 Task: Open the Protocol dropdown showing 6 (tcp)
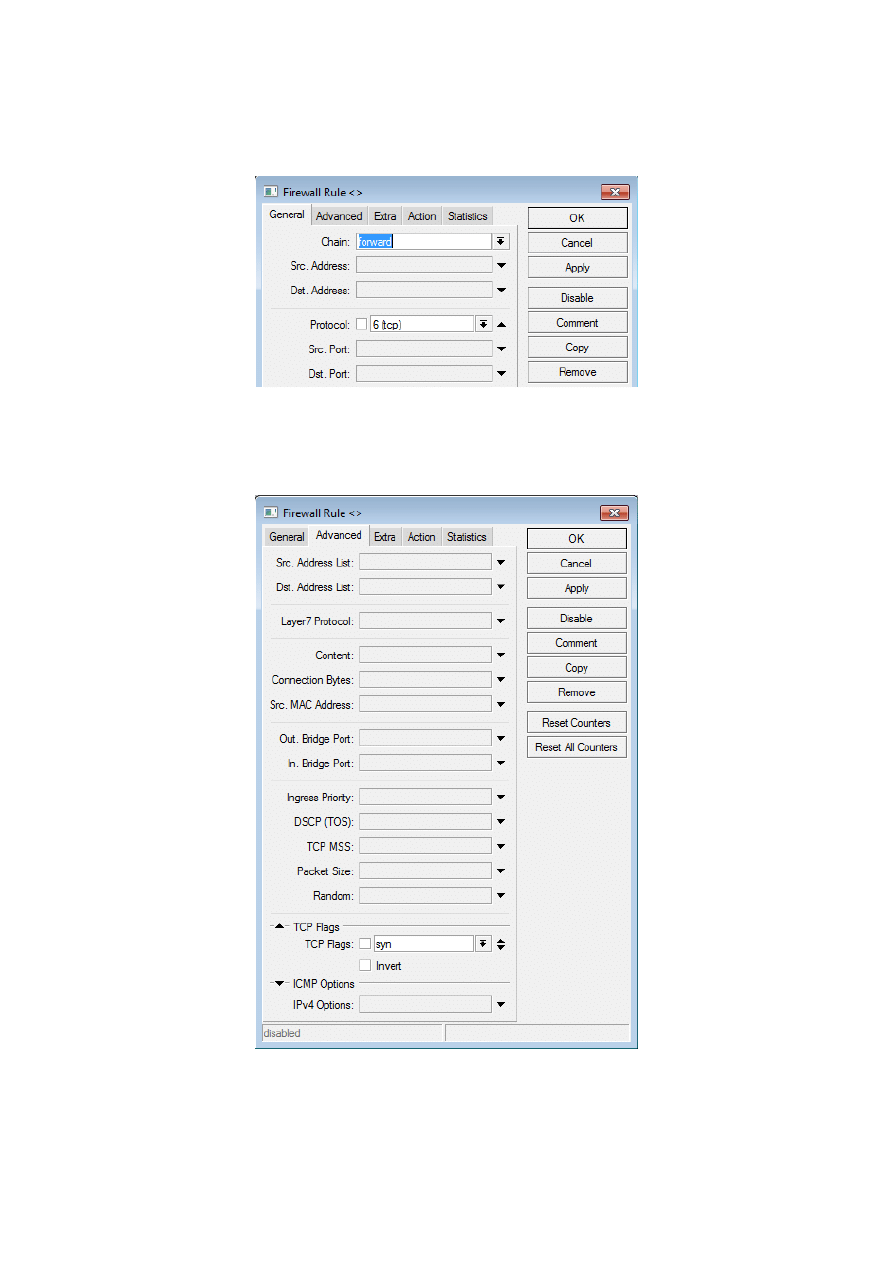(483, 324)
